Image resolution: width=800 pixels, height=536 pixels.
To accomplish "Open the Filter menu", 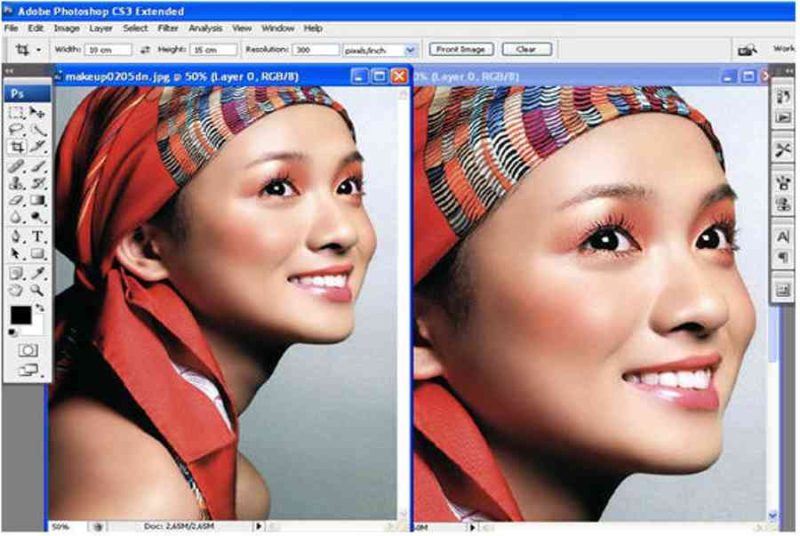I will (x=168, y=29).
